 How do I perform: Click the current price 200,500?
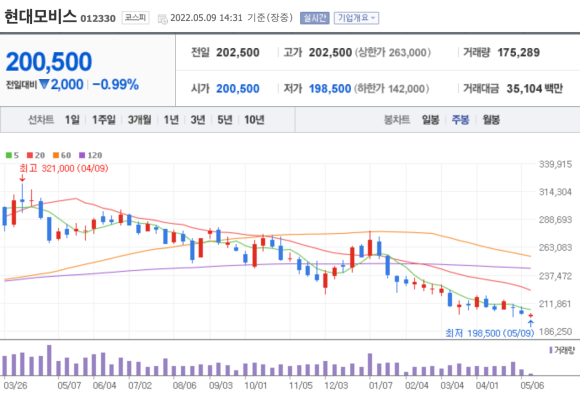pos(49,61)
